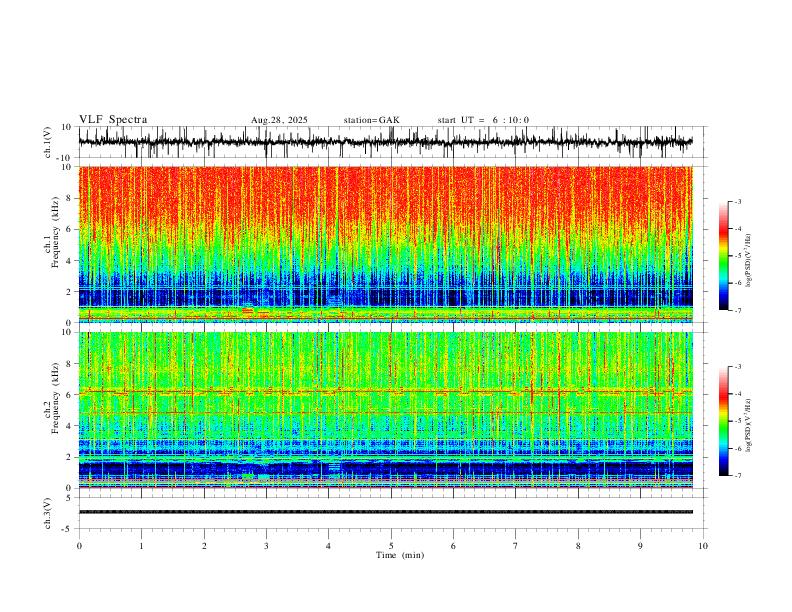Viewport: 792px width, 612px height.
Task: Click the ch.2 color scale log(PSD) caption
Action: tap(748, 425)
